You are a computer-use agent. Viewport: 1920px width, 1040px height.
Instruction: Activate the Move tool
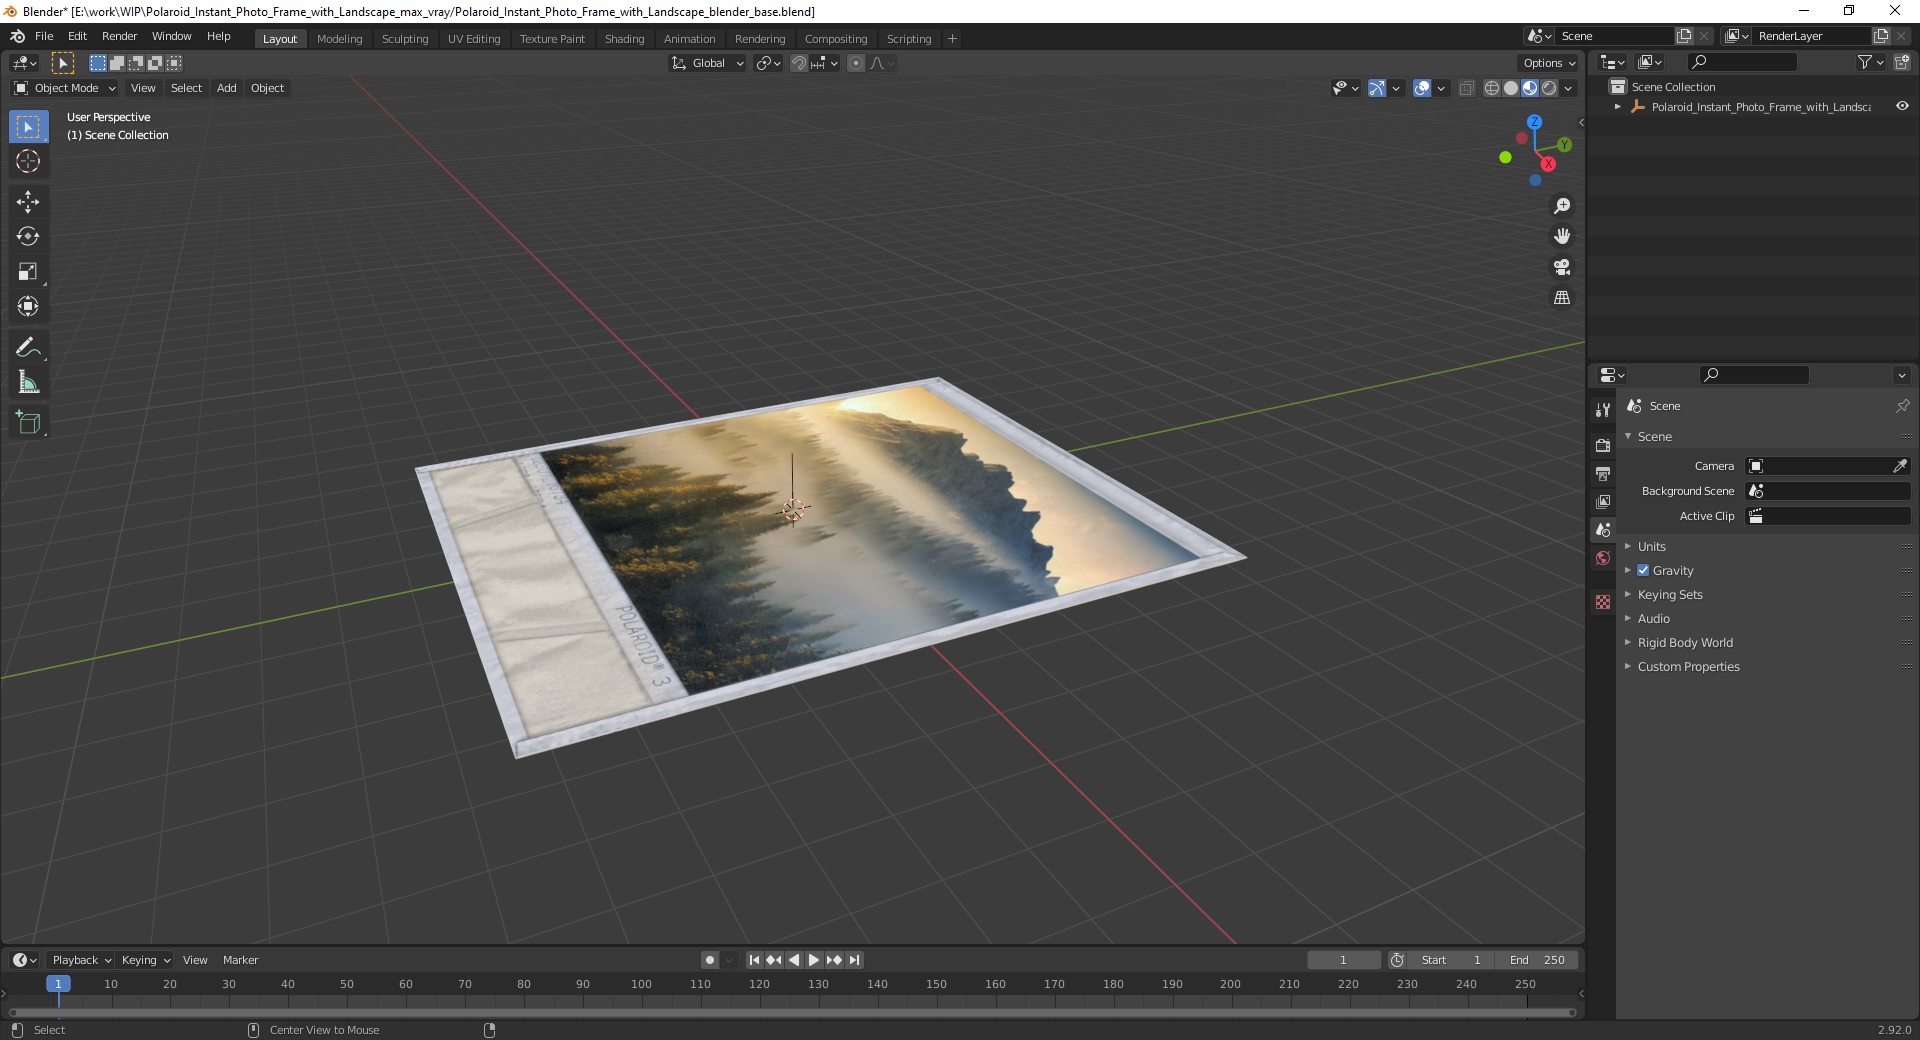(28, 202)
